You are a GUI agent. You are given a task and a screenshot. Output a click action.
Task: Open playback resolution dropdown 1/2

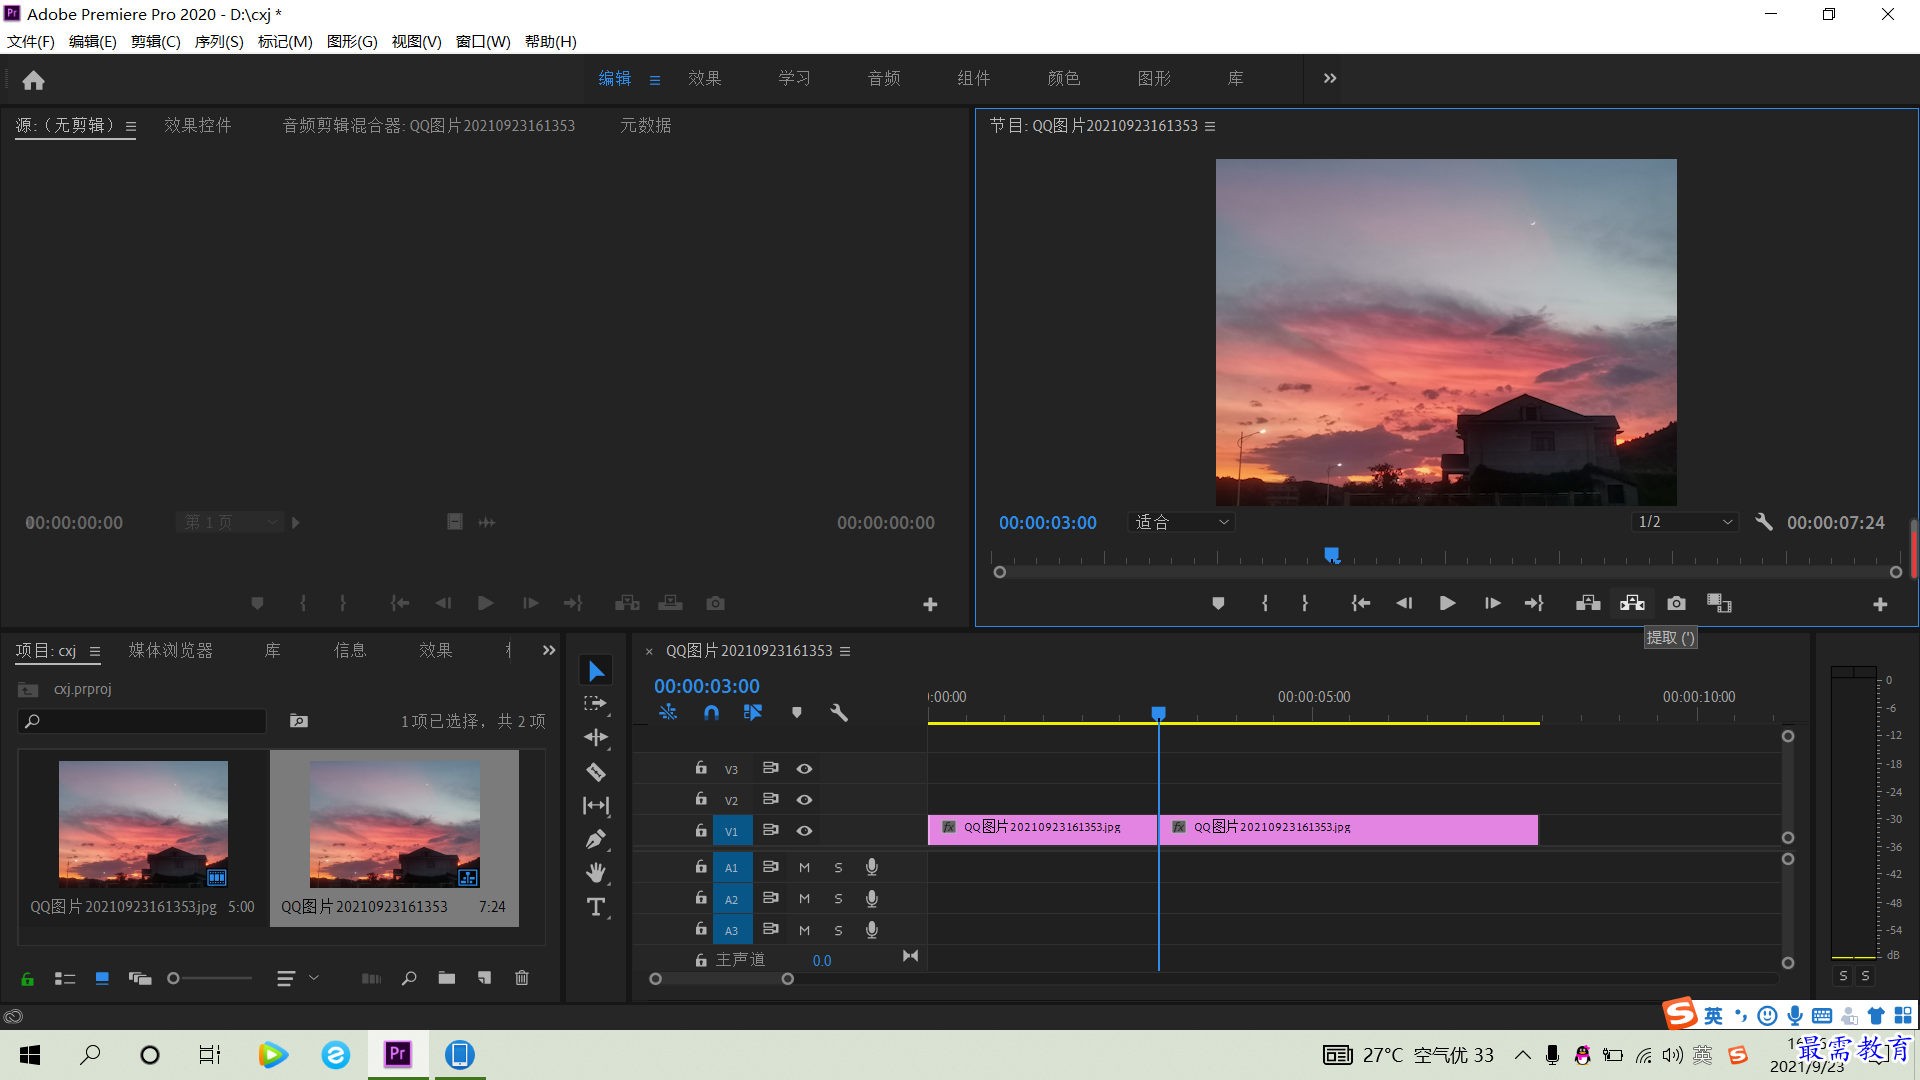(x=1685, y=522)
